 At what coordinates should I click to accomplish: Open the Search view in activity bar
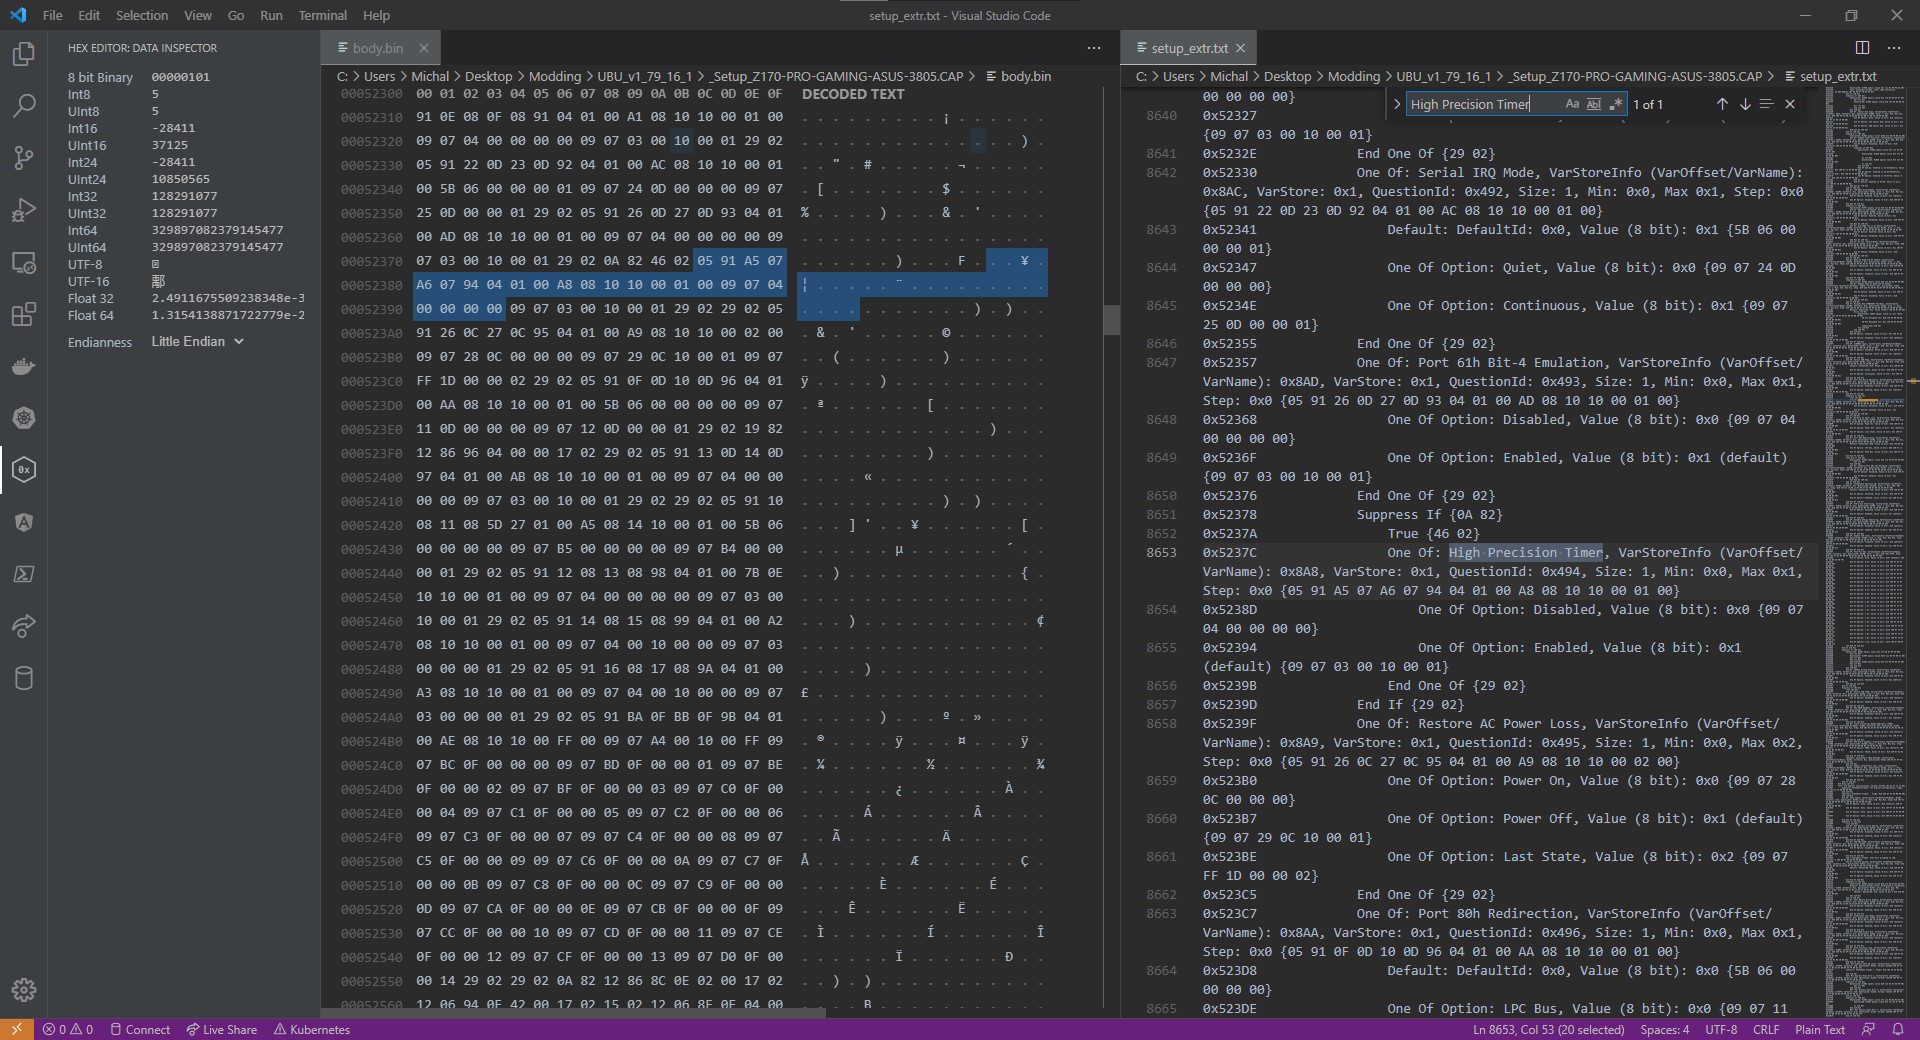tap(24, 105)
